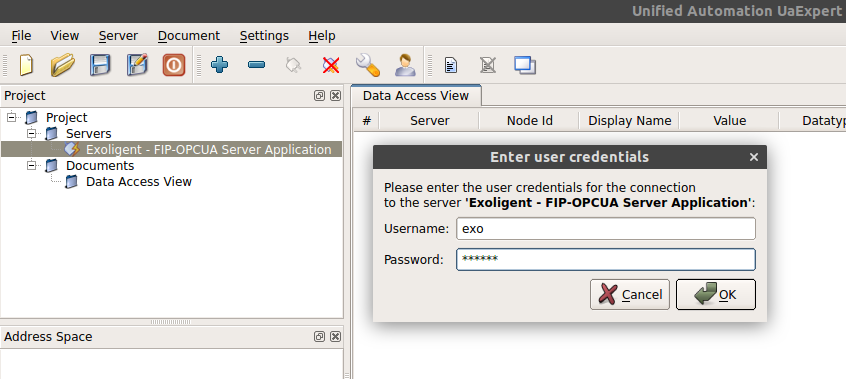This screenshot has height=379, width=846.
Task: Click the lightning server icon of Exoligent
Action: coord(72,150)
